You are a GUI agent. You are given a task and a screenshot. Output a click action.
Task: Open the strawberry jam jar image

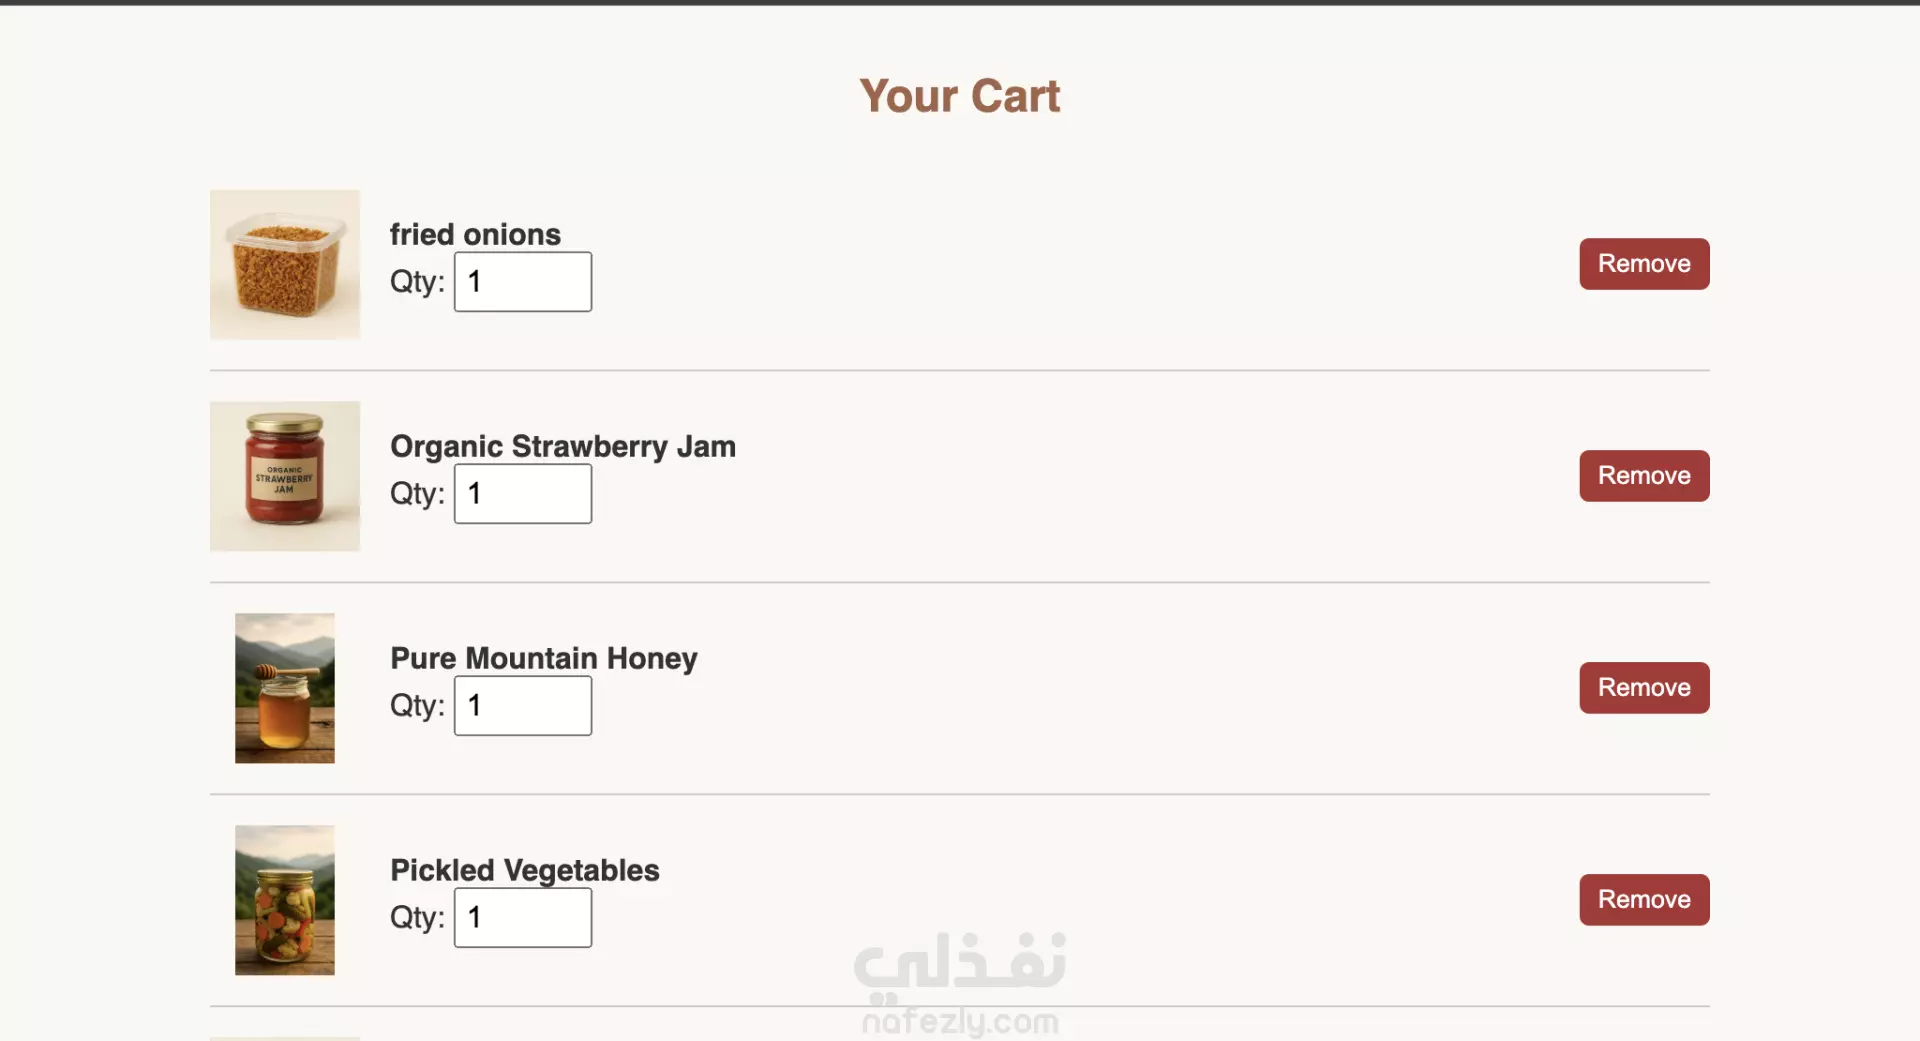[285, 477]
